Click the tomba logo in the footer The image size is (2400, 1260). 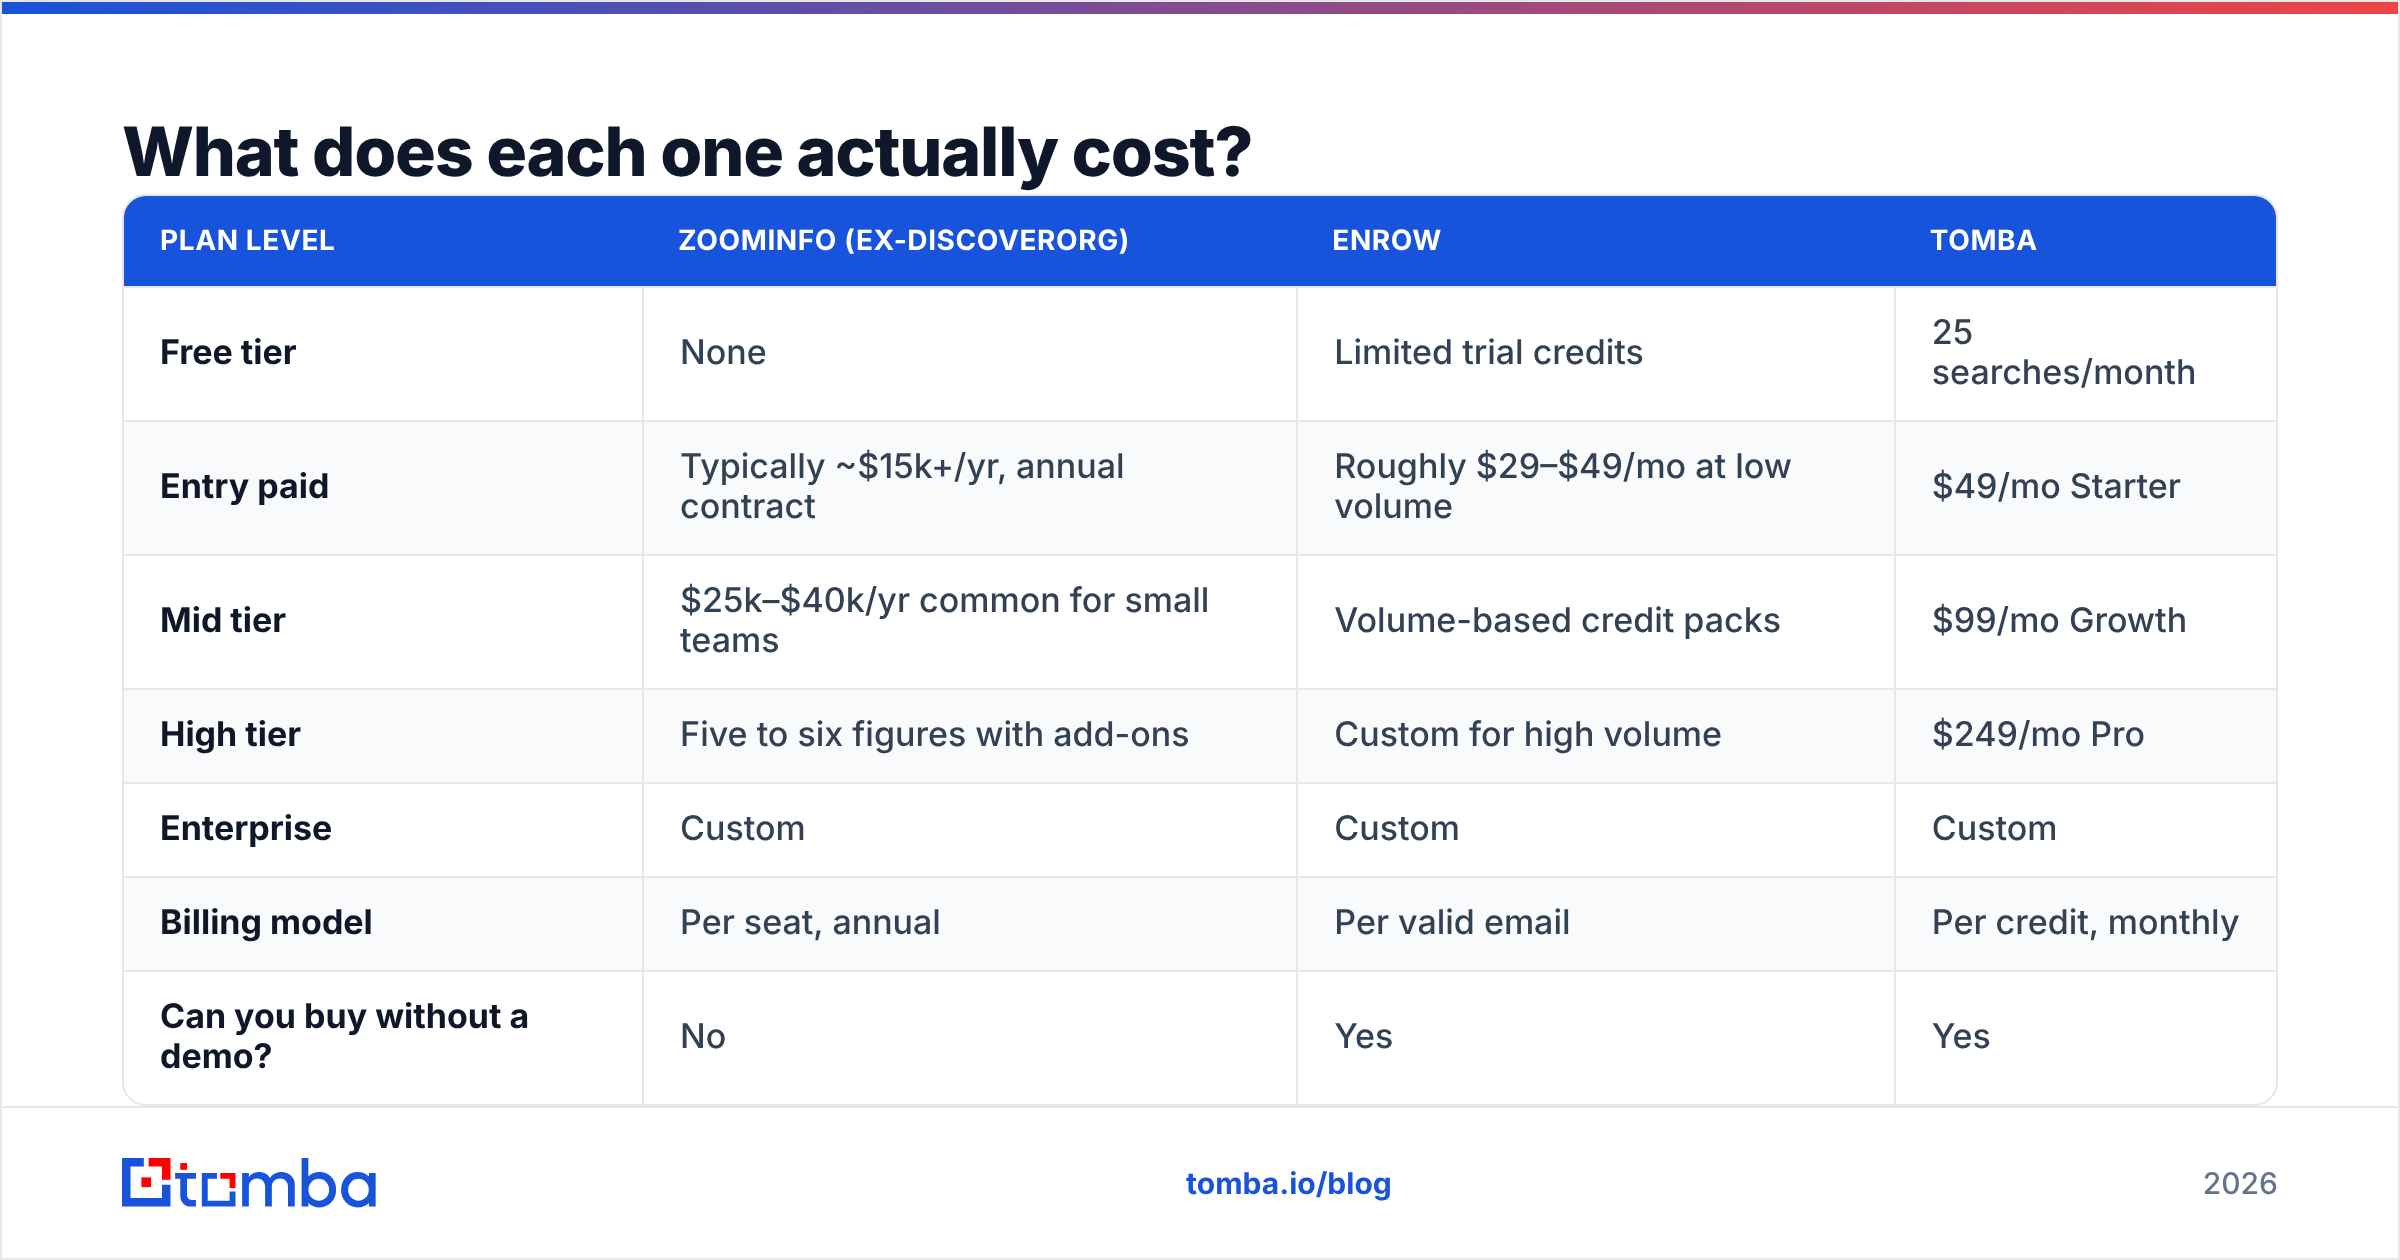[249, 1183]
